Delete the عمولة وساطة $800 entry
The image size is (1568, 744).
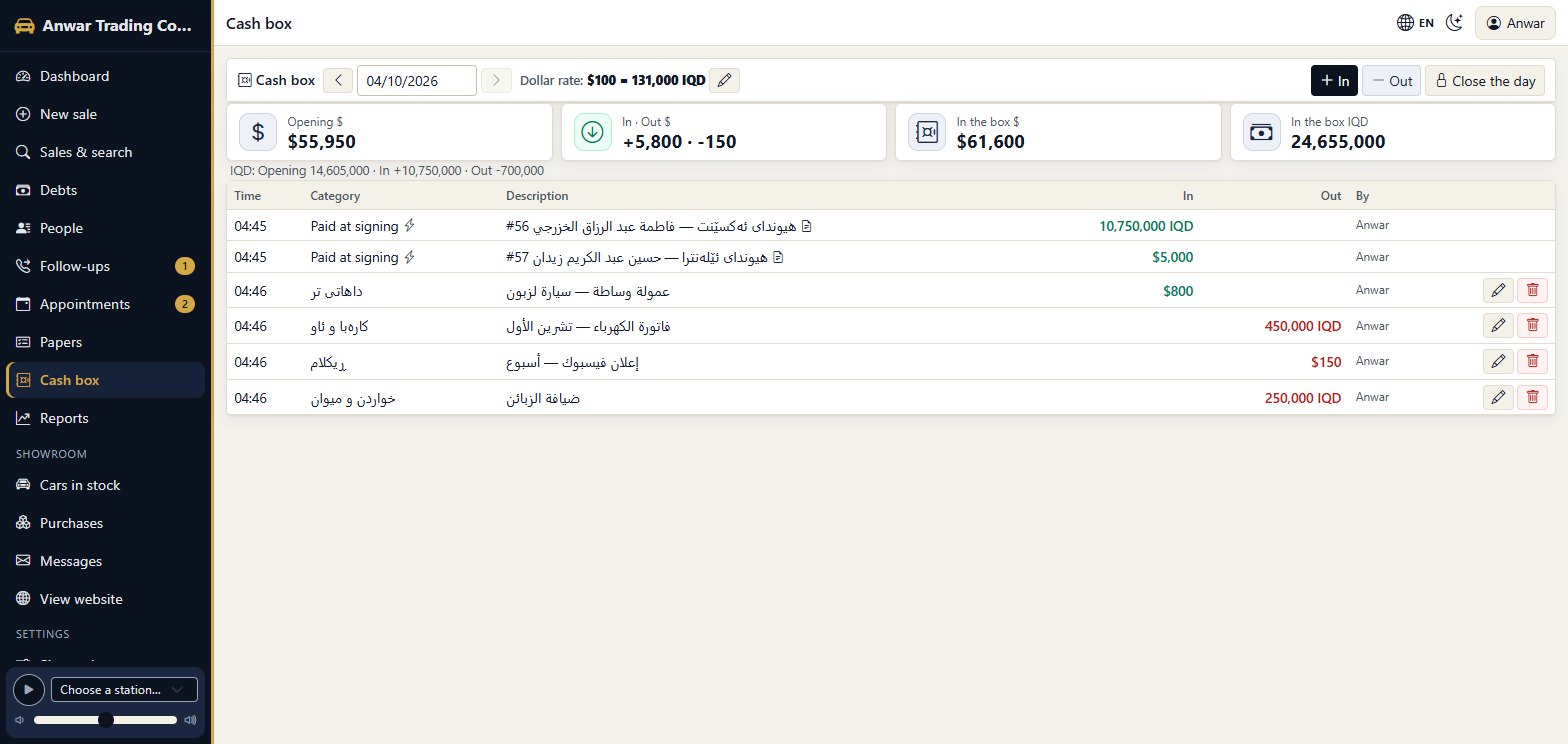1532,291
